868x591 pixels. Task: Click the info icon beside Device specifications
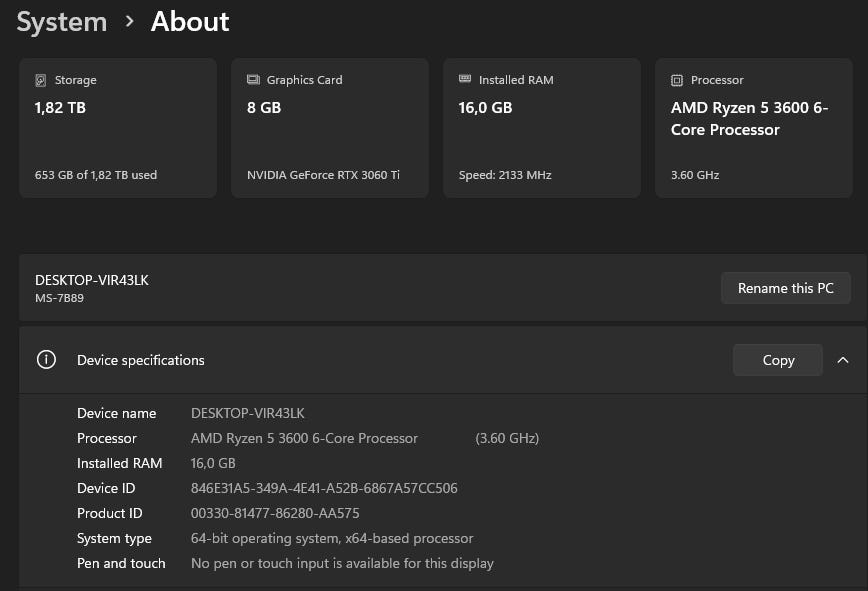click(46, 360)
